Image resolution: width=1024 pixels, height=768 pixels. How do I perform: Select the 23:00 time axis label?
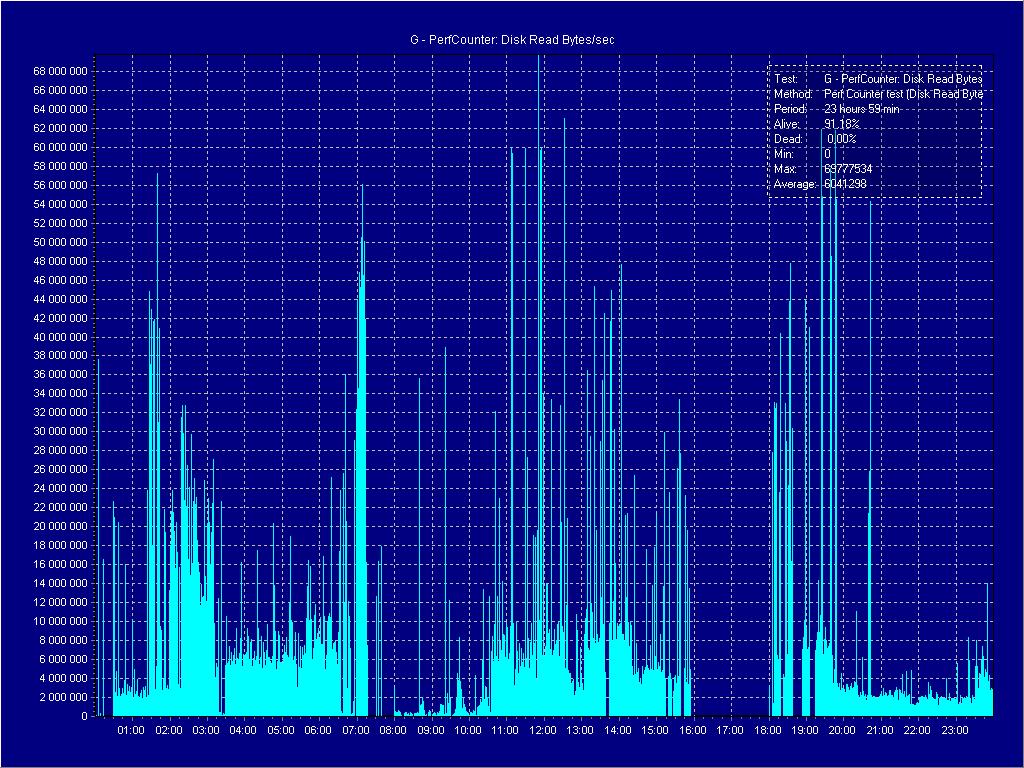tap(955, 731)
